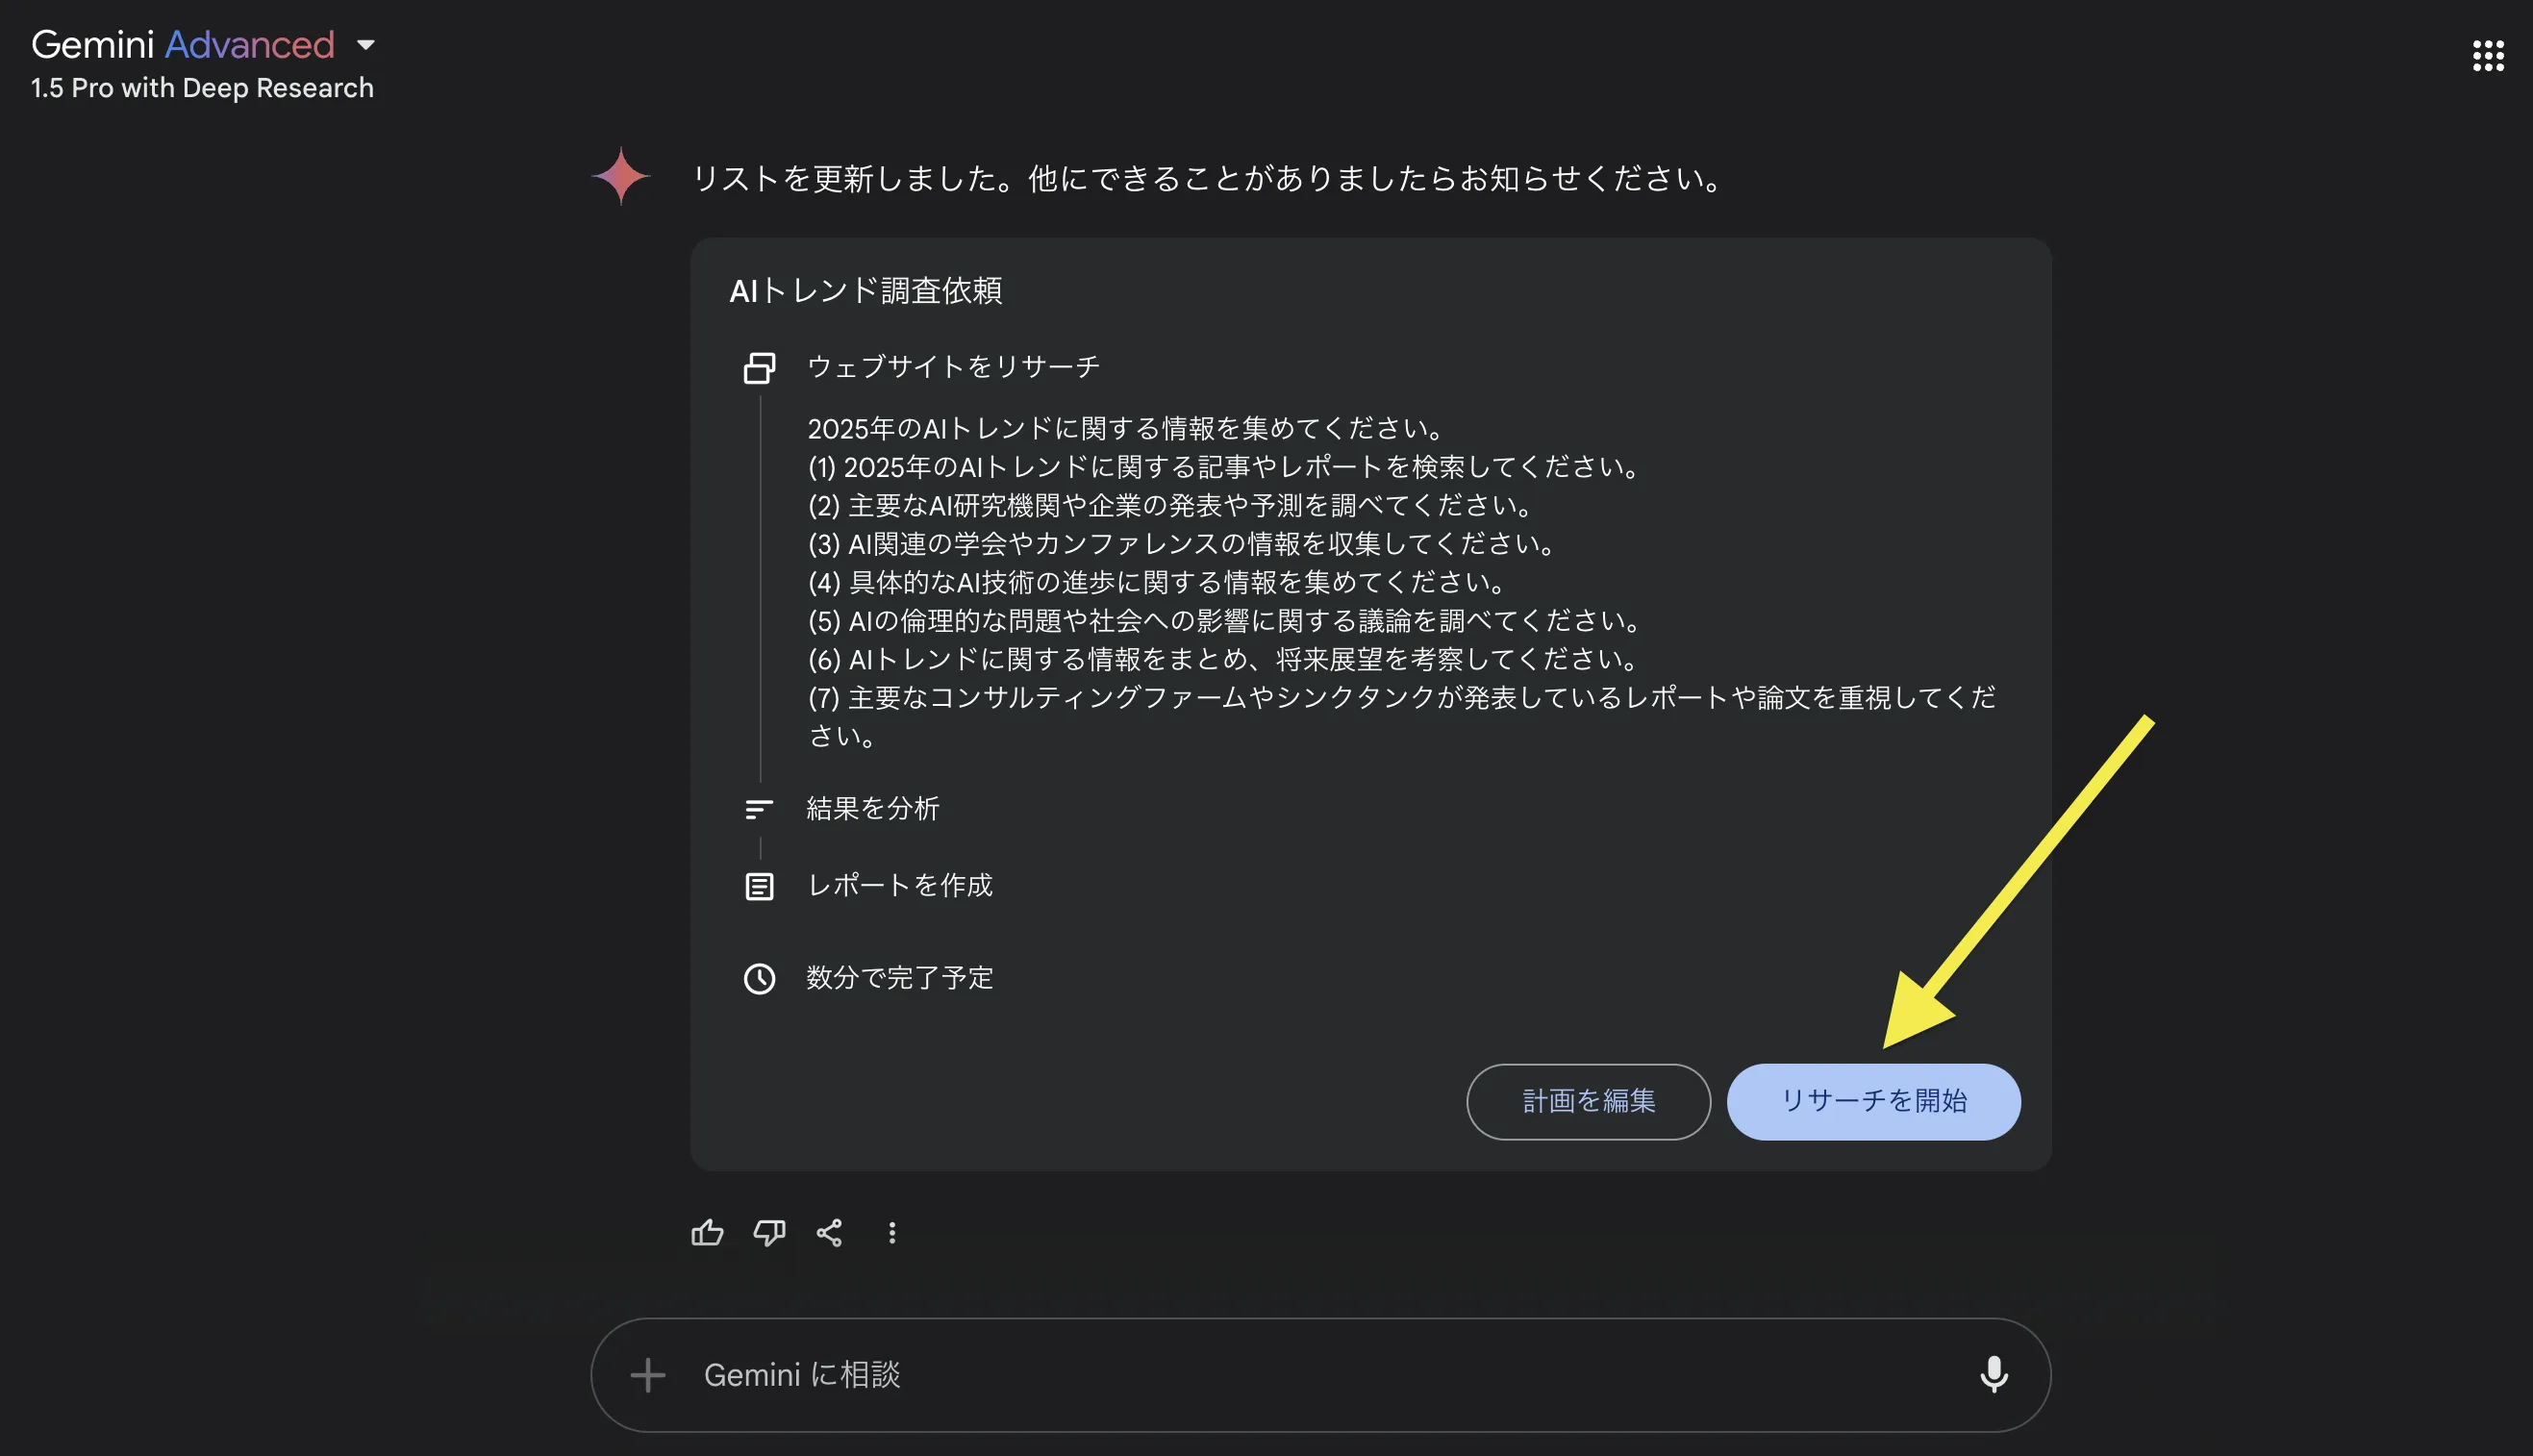
Task: Click the analyze results icon in task list
Action: pyautogui.click(x=759, y=807)
